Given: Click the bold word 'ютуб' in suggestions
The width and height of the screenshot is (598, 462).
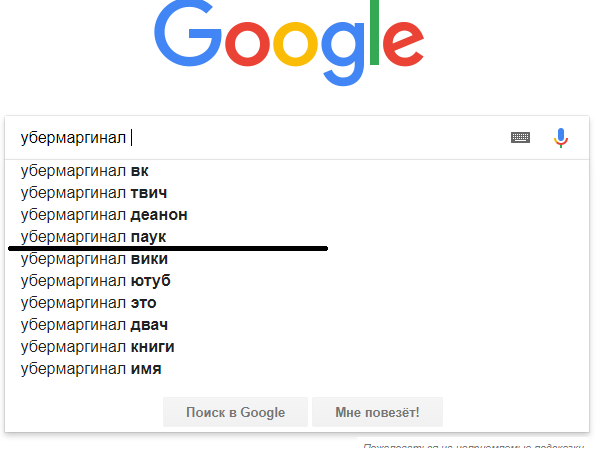Looking at the screenshot, I should click(x=151, y=281).
